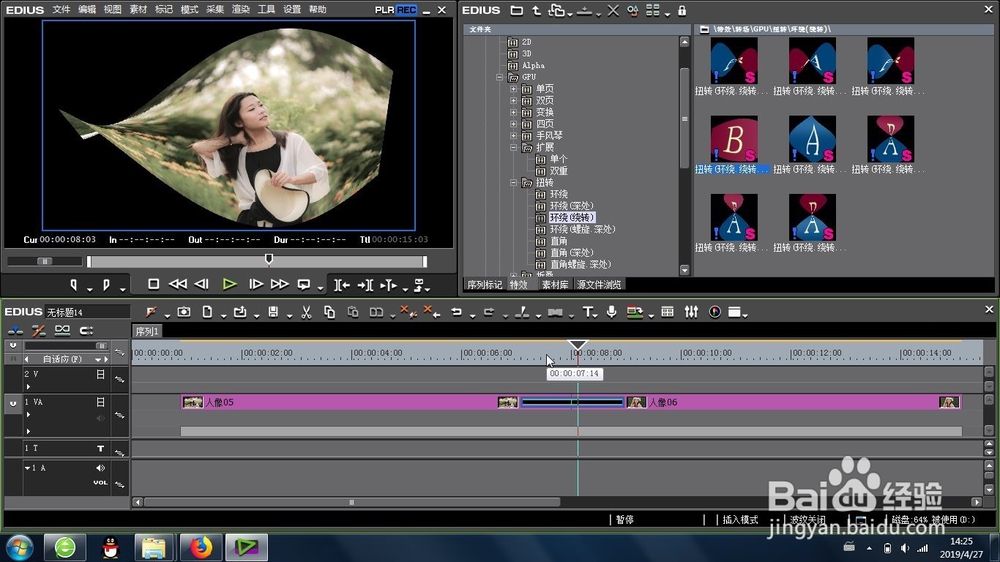Image resolution: width=1000 pixels, height=562 pixels.
Task: Click the preview position scrub bar marker
Action: [268, 258]
